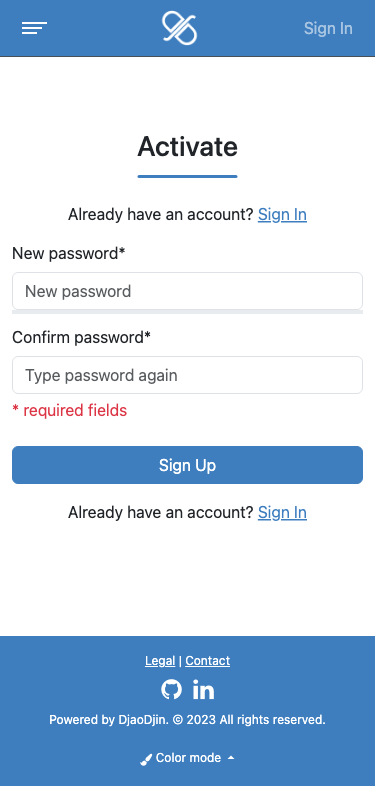
Task: Open the hamburger navigation menu
Action: [34, 28]
